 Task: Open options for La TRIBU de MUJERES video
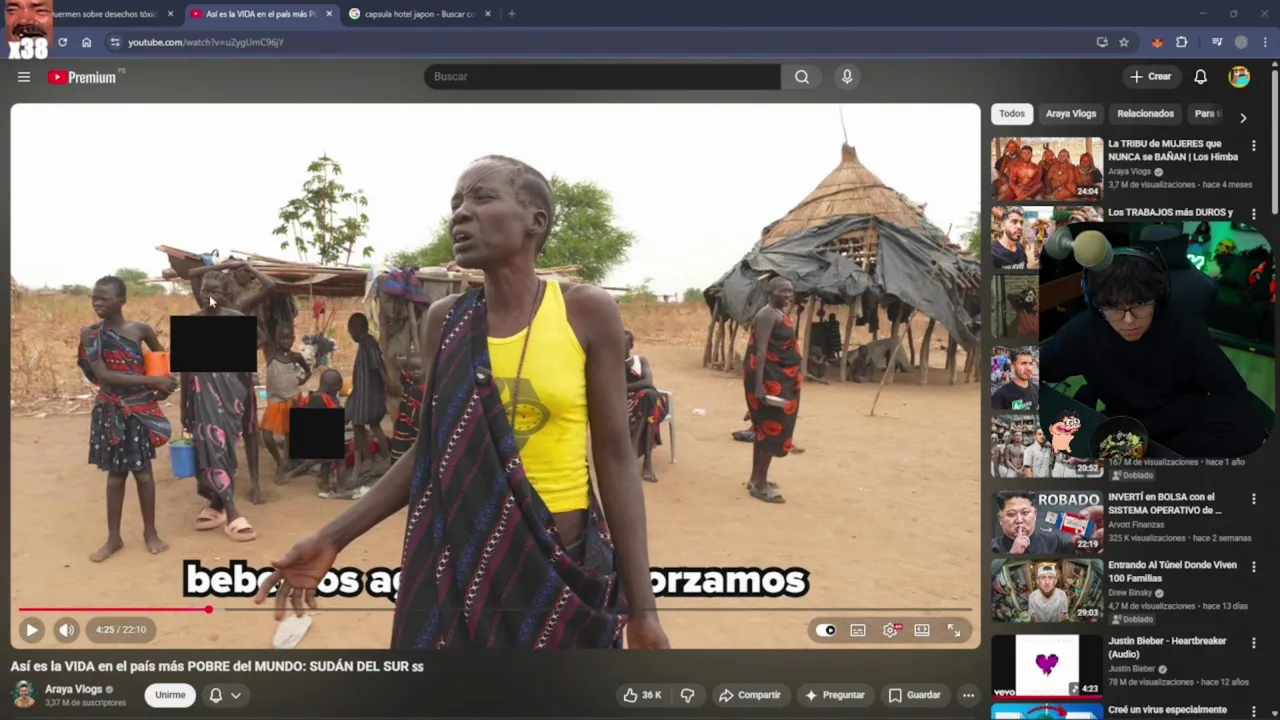(x=1254, y=146)
